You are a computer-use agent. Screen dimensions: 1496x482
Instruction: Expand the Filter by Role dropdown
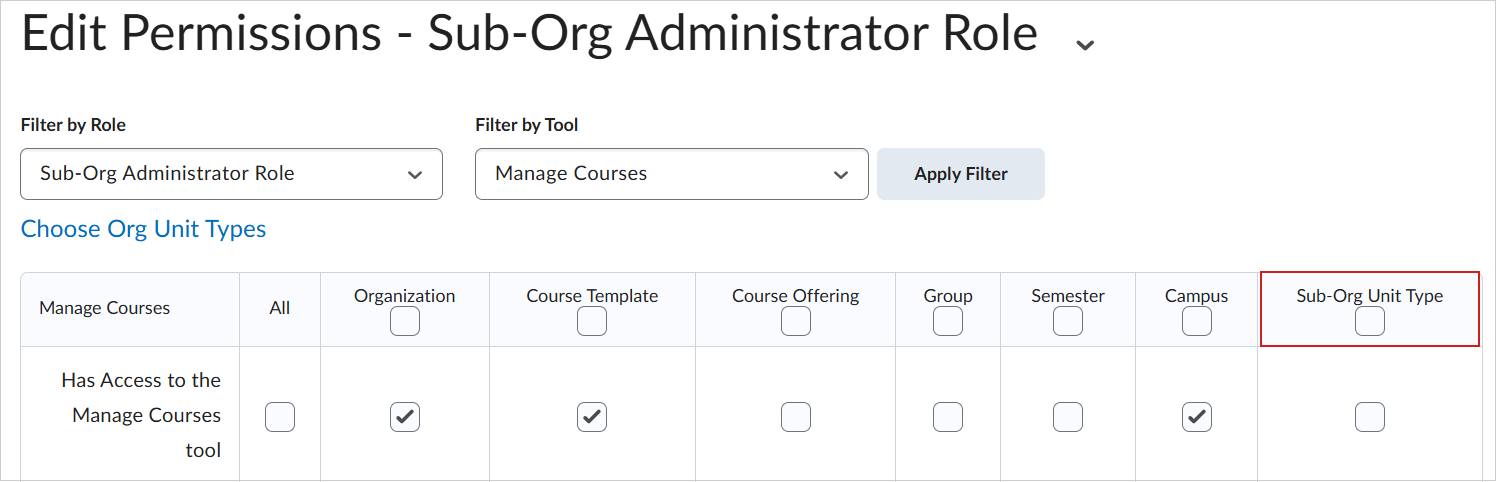231,174
